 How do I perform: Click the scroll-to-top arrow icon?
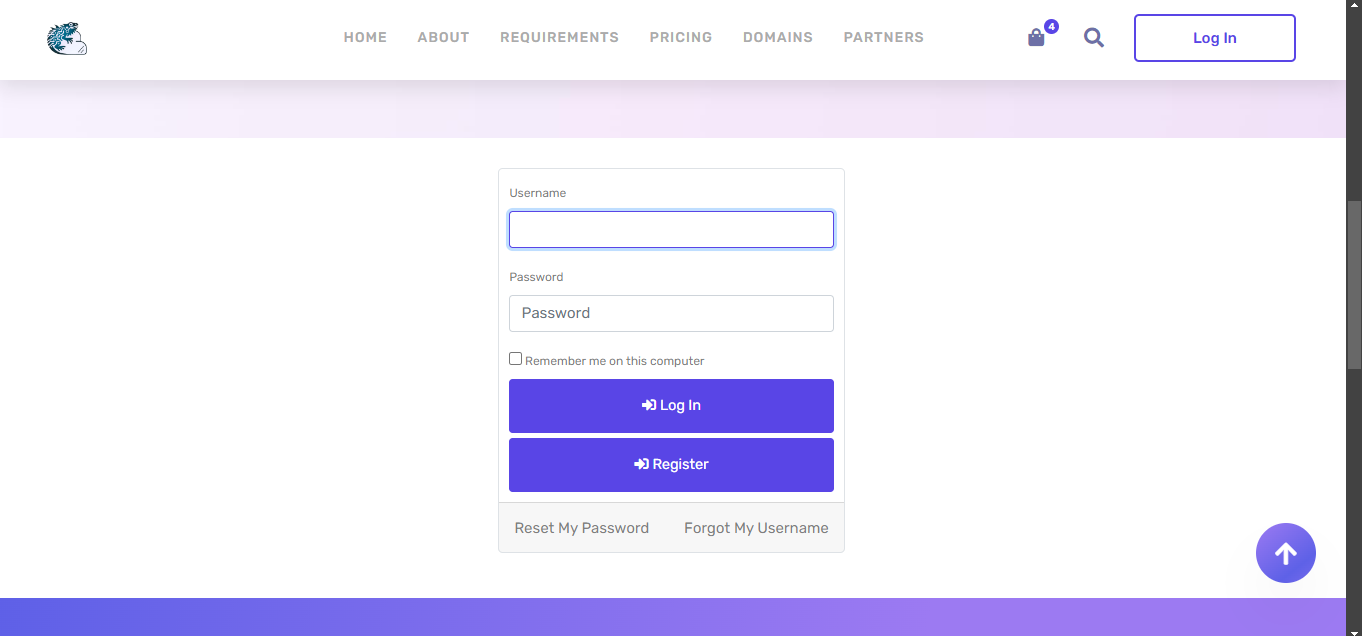pyautogui.click(x=1285, y=553)
